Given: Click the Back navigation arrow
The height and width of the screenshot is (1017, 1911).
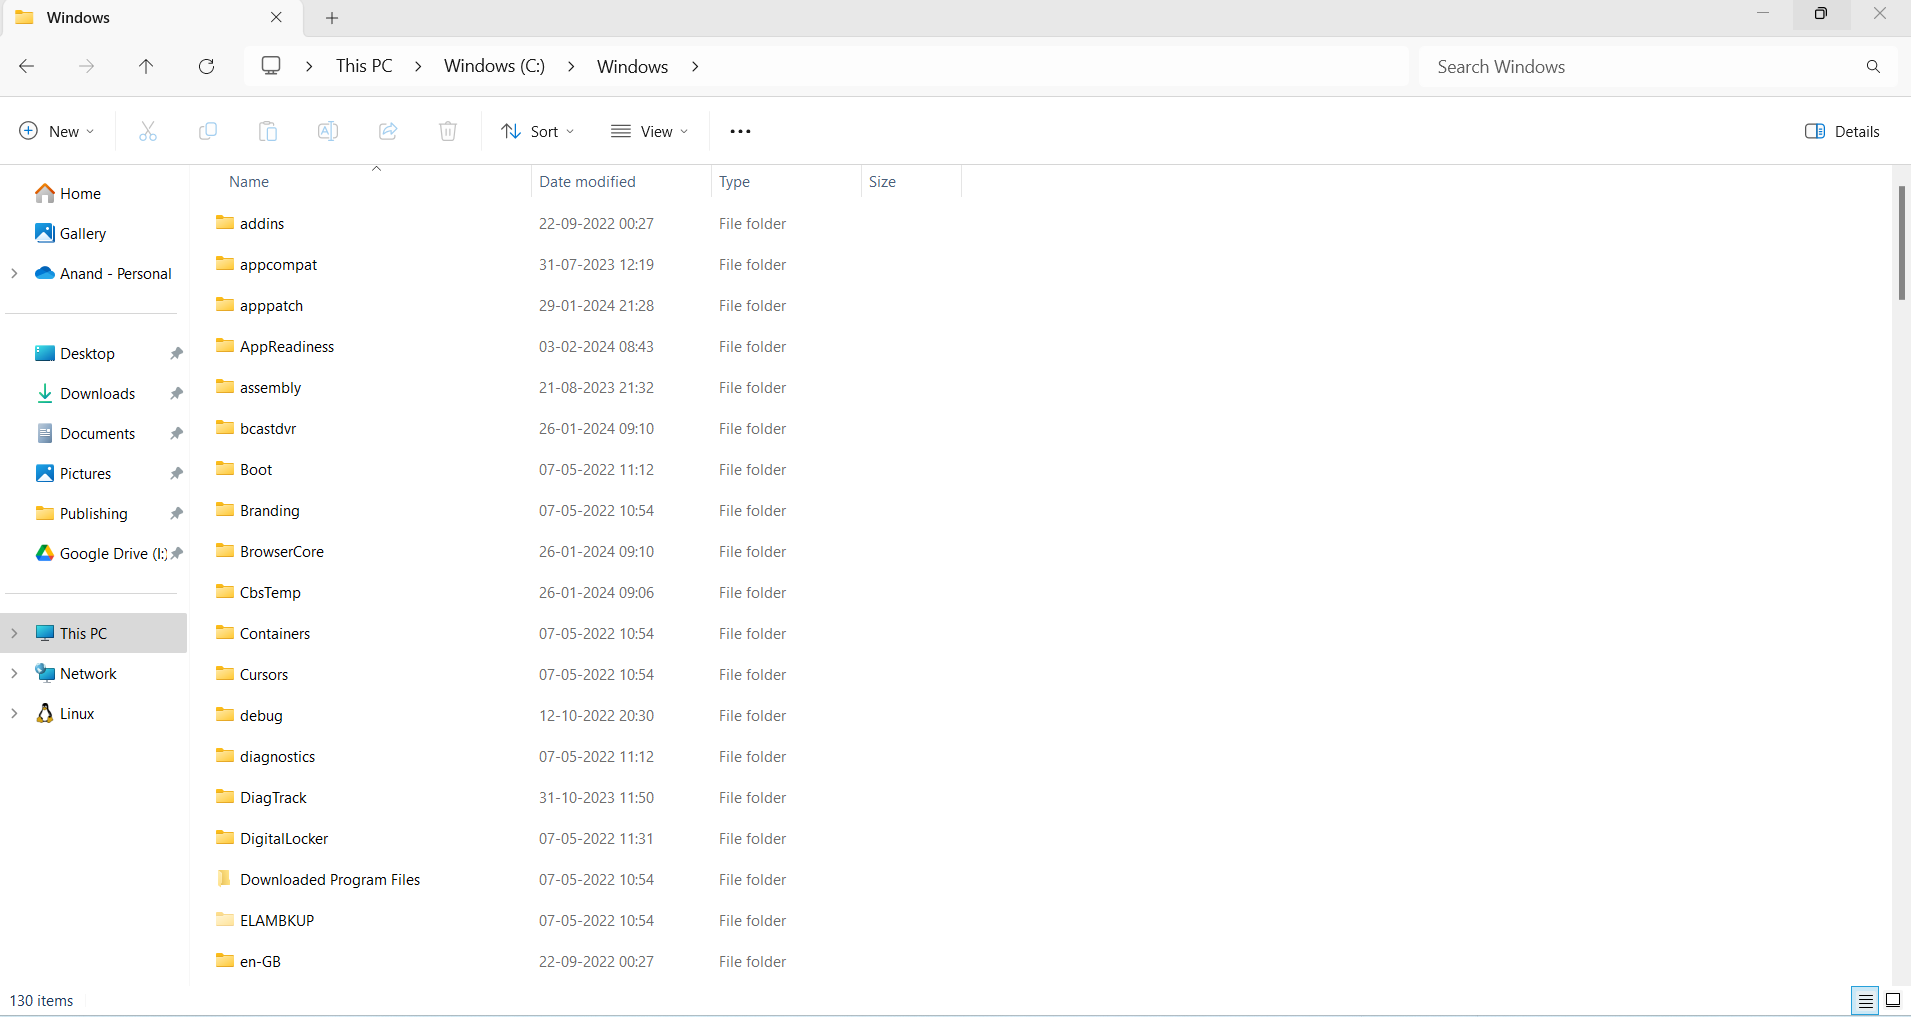Looking at the screenshot, I should pyautogui.click(x=27, y=66).
